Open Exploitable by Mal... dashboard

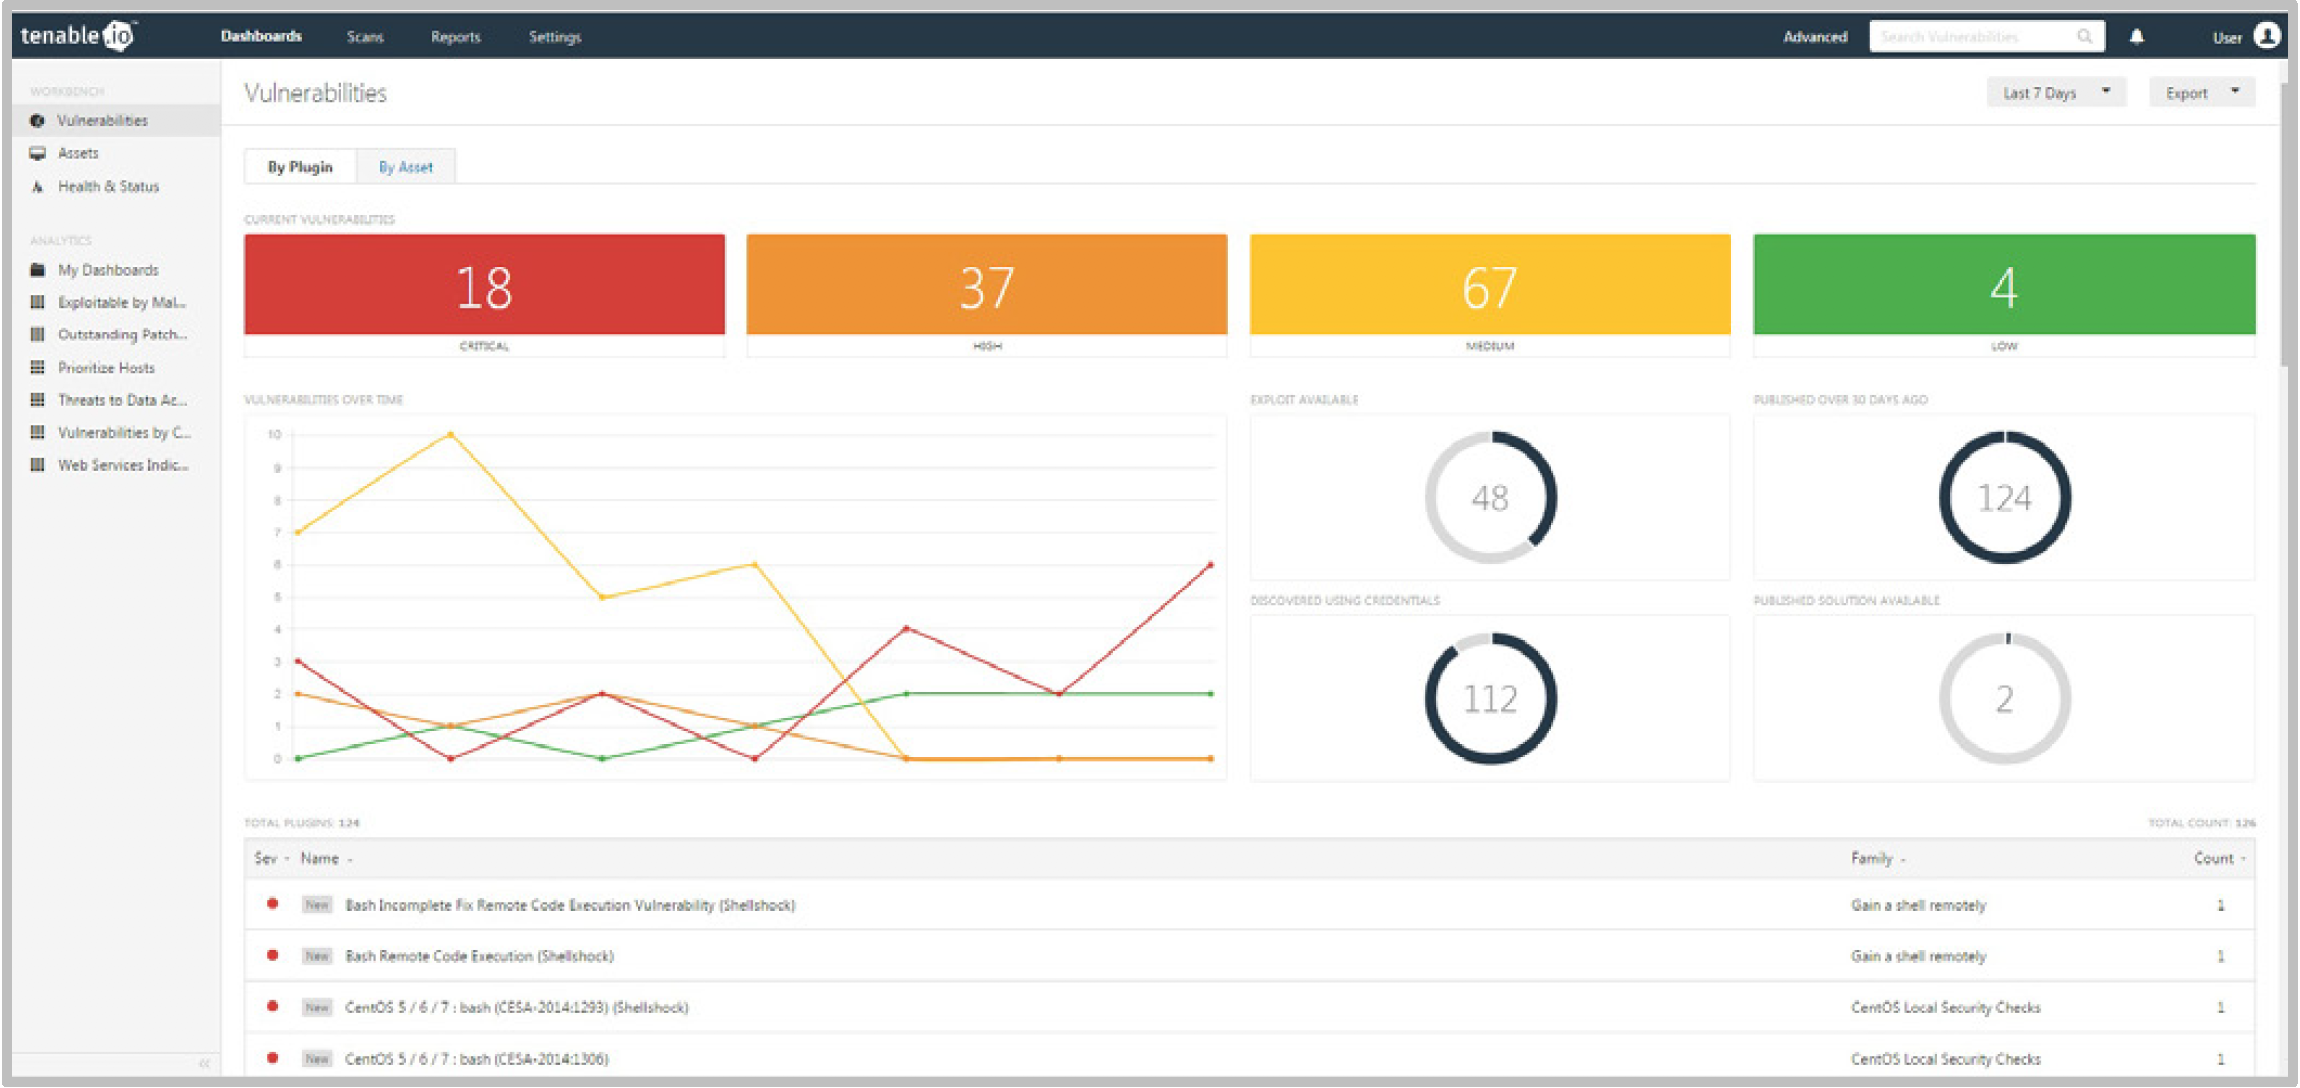click(122, 302)
